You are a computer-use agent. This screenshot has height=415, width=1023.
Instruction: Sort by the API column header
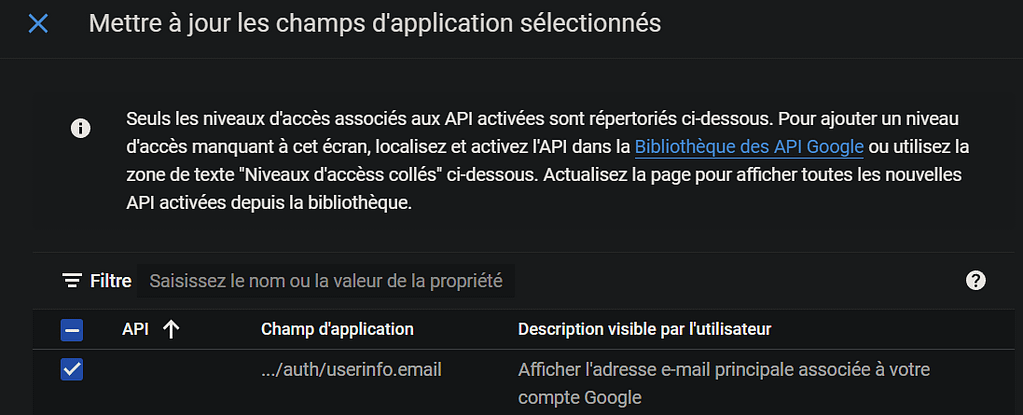135,329
